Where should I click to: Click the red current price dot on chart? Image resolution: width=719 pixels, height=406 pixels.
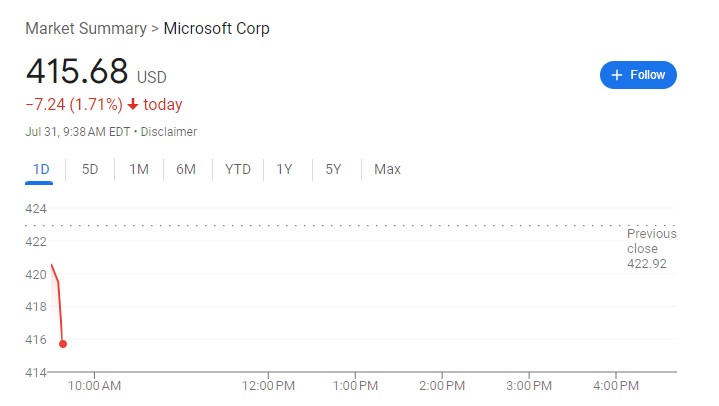tap(63, 344)
